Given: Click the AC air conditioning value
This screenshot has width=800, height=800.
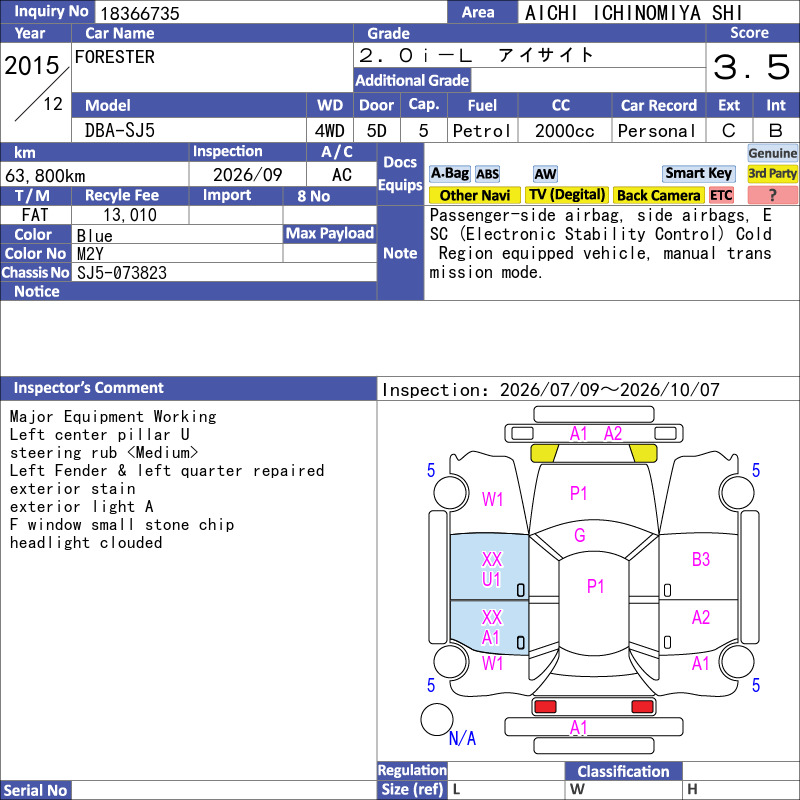Looking at the screenshot, I should click(341, 175).
